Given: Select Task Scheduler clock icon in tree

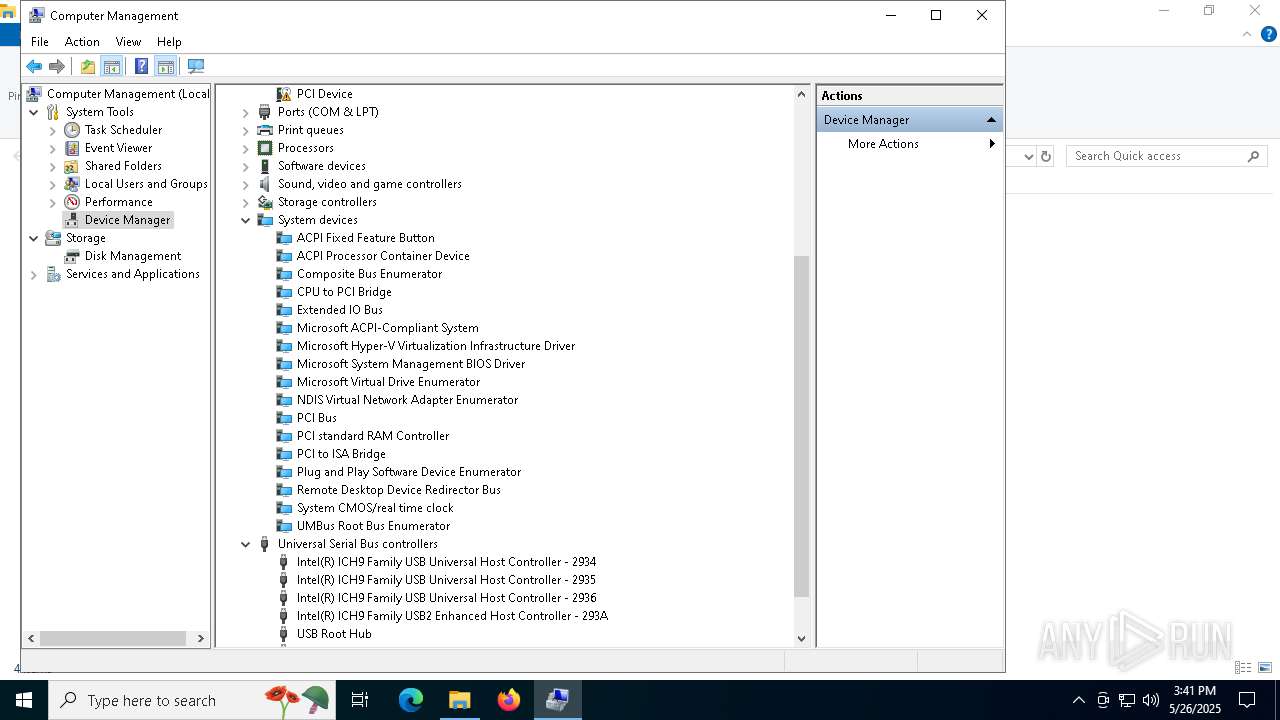Looking at the screenshot, I should (x=72, y=130).
